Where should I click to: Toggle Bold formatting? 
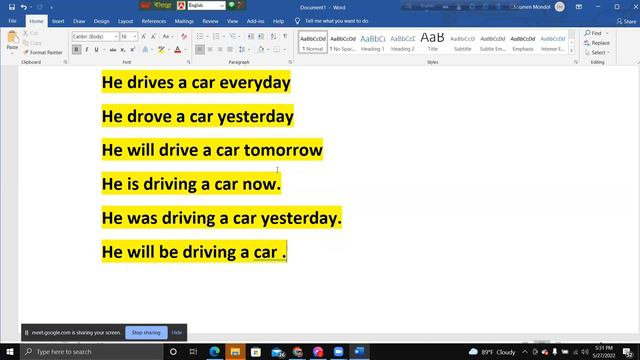[76, 50]
